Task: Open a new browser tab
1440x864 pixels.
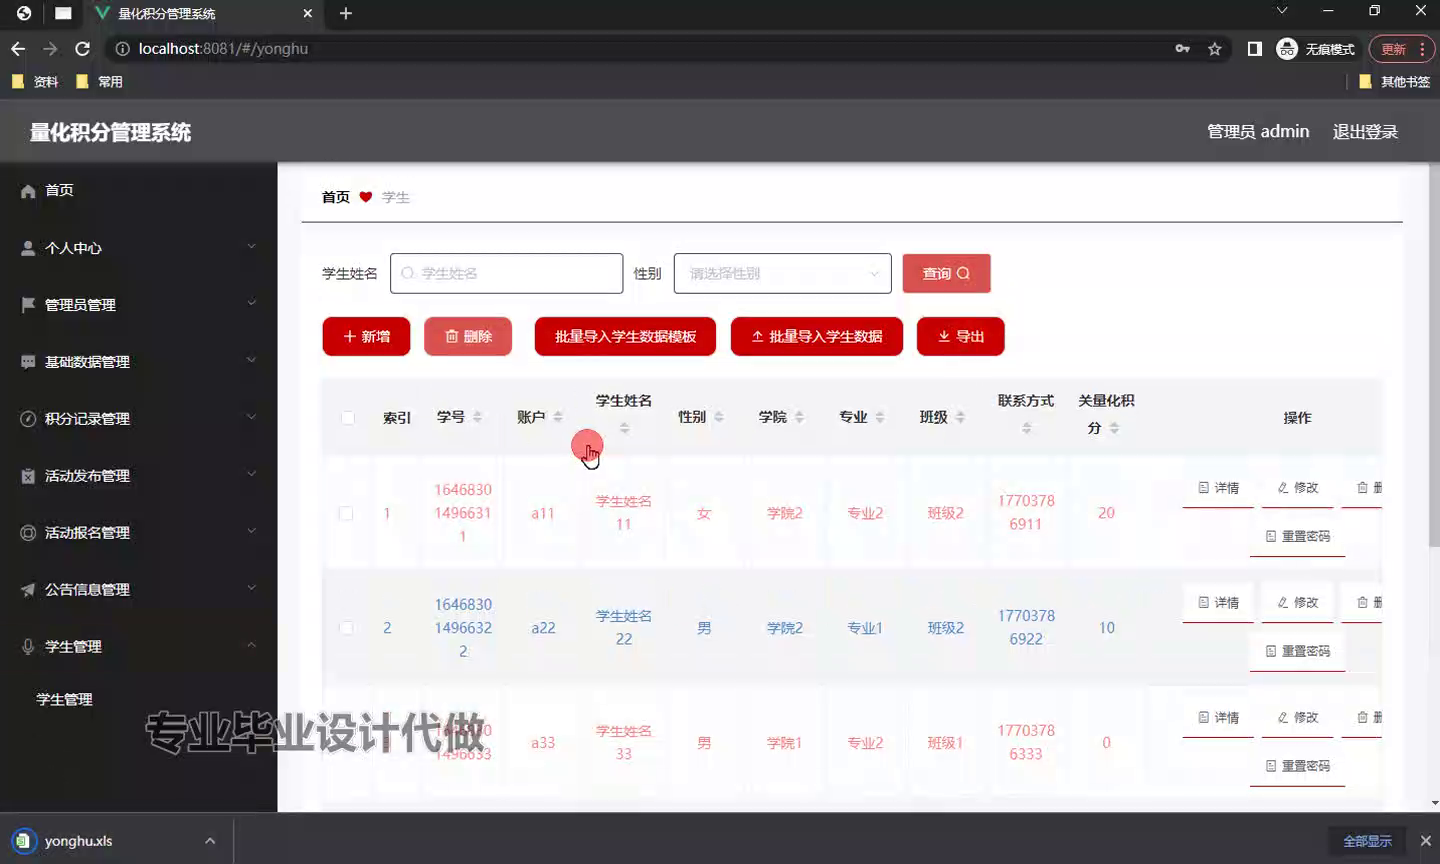Action: (x=346, y=13)
